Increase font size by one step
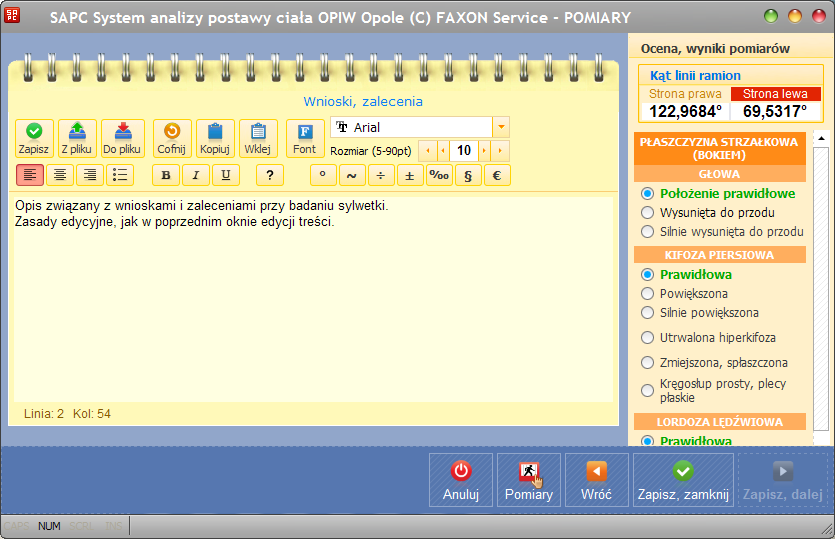The height and width of the screenshot is (539, 835). pos(485,151)
